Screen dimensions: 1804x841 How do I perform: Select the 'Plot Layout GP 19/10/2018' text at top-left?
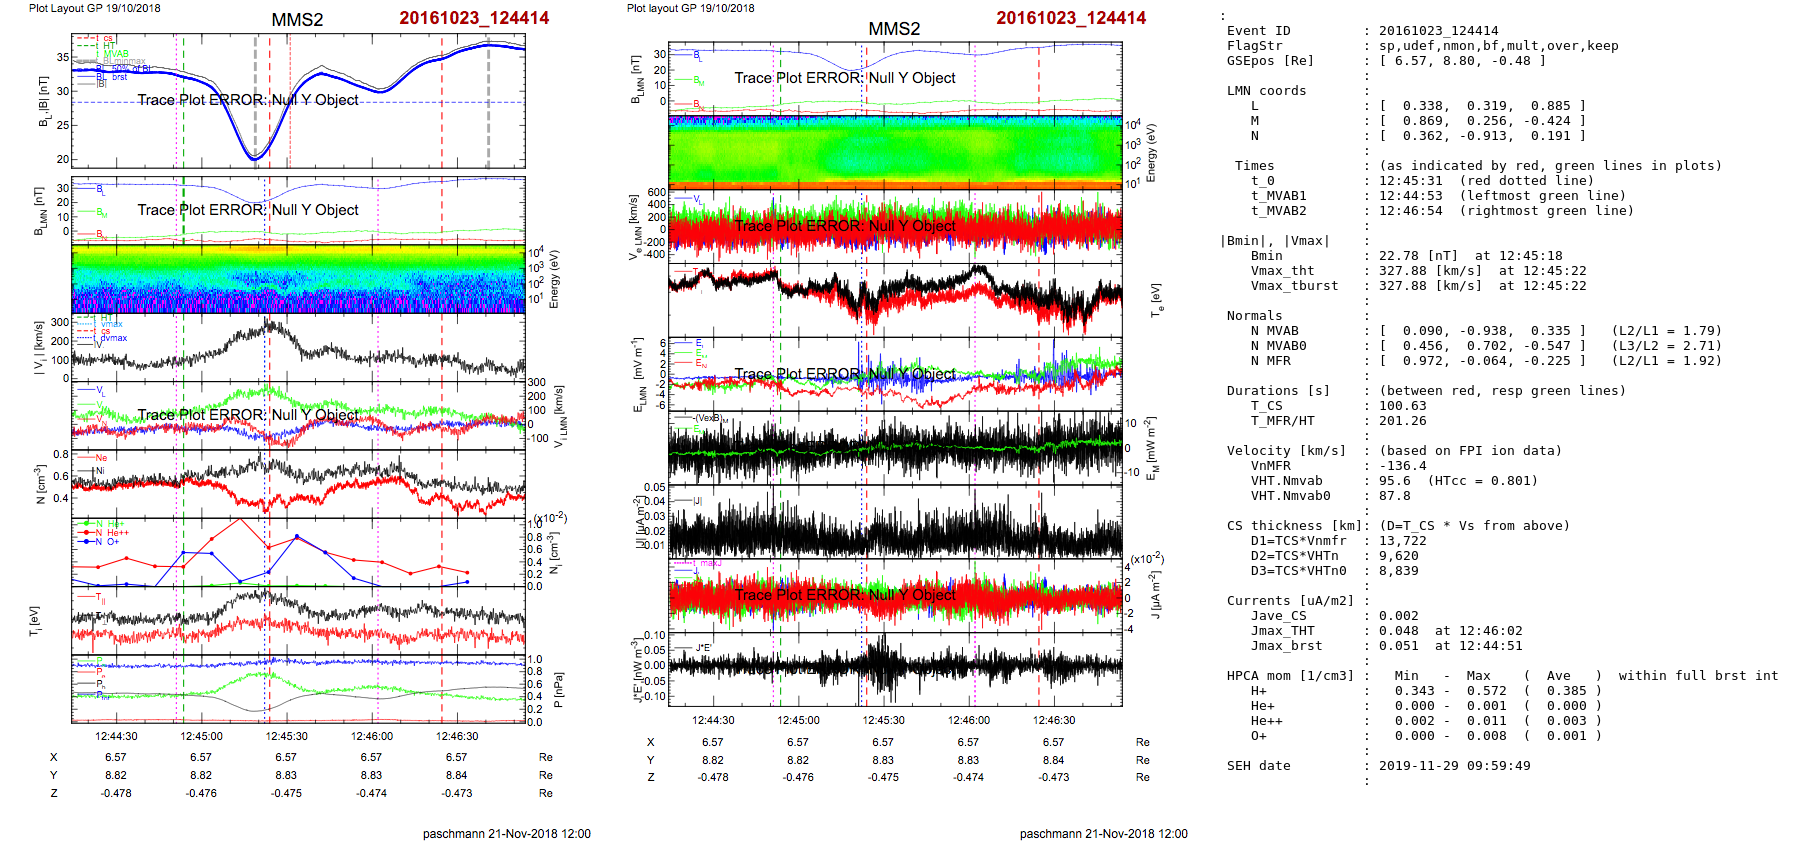[94, 8]
